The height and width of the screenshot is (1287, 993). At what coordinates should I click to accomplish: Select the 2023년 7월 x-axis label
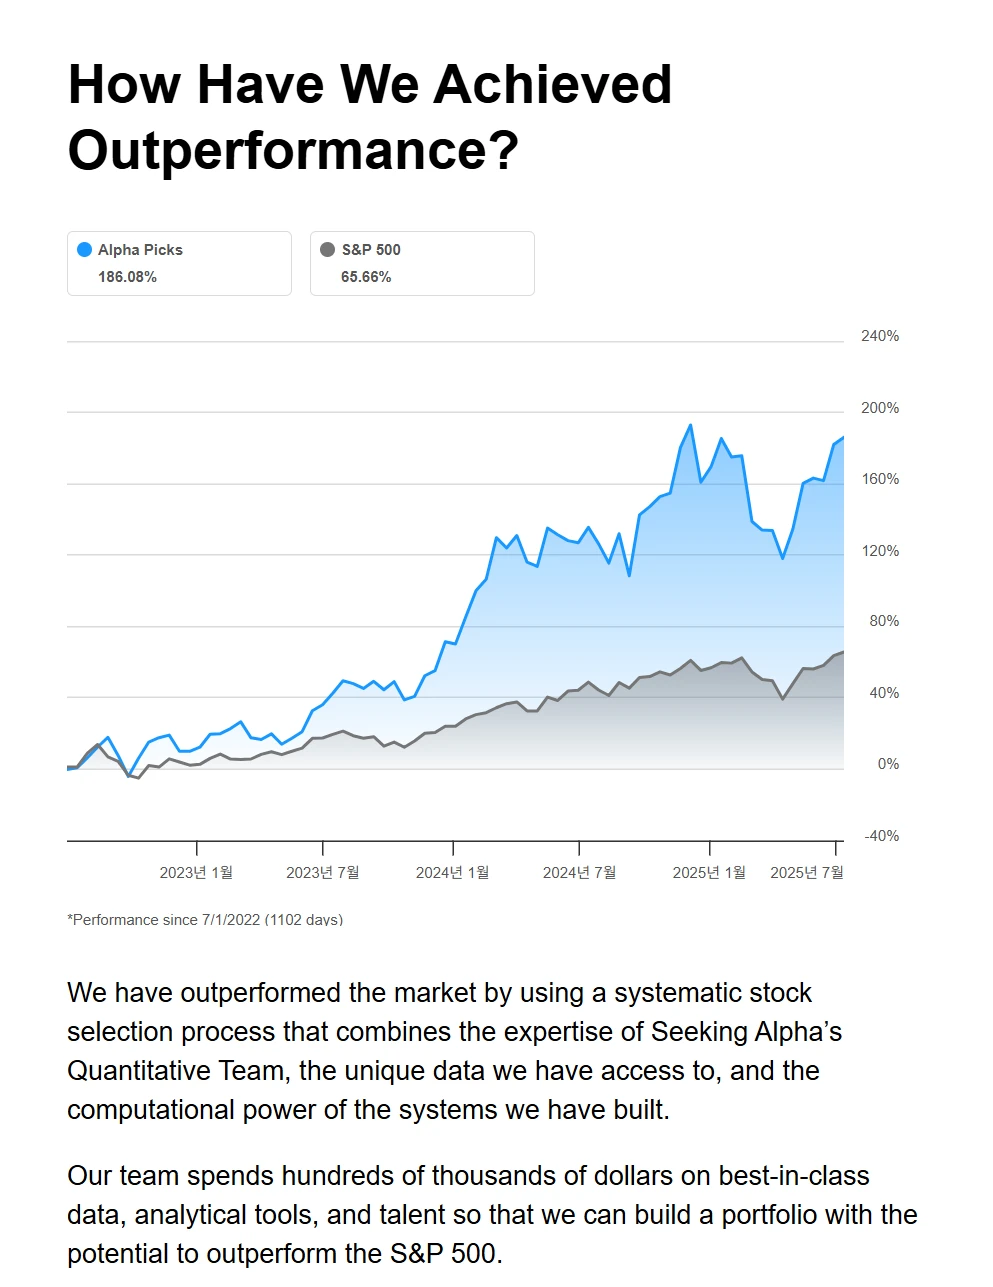click(322, 873)
